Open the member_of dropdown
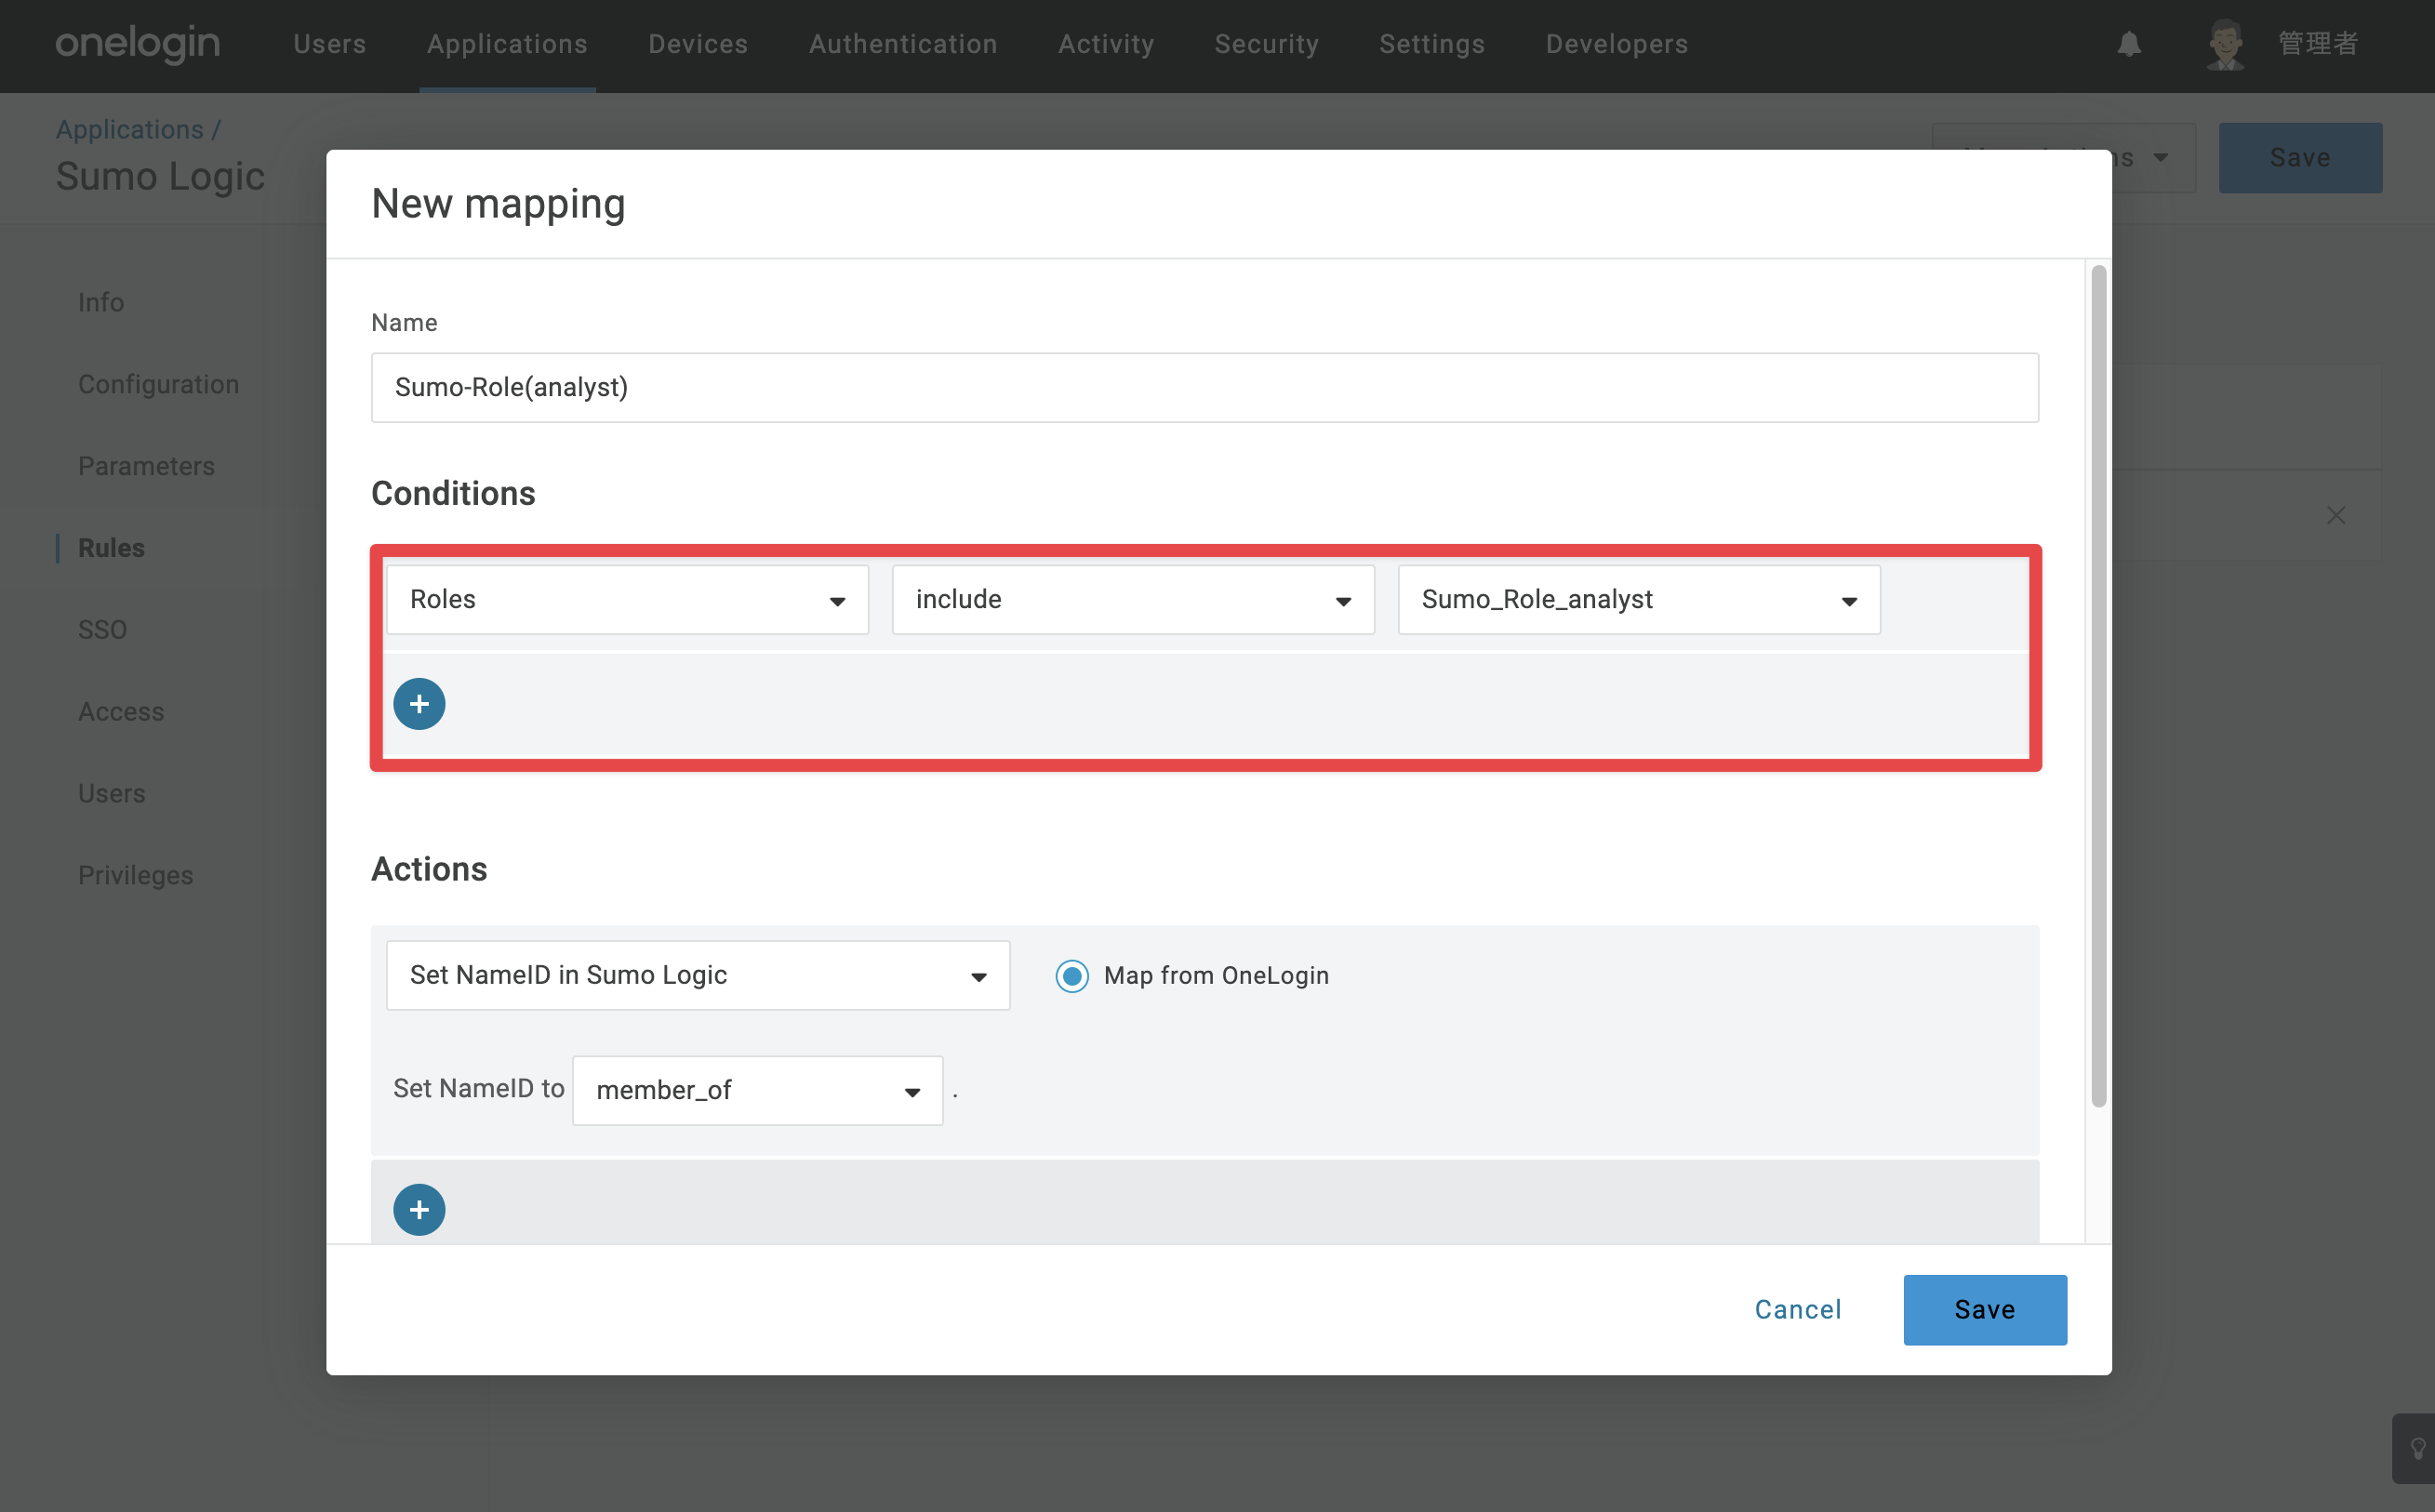This screenshot has width=2435, height=1512. pyautogui.click(x=758, y=1091)
